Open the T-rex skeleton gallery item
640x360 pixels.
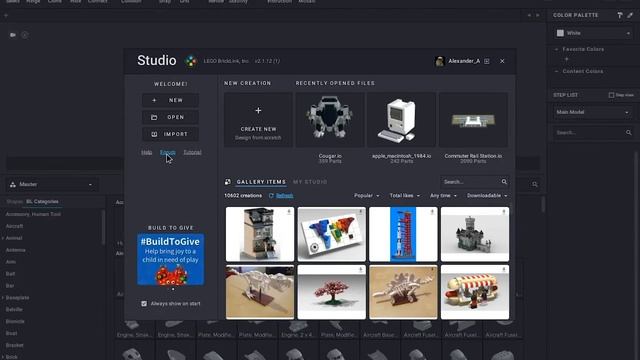click(260, 292)
